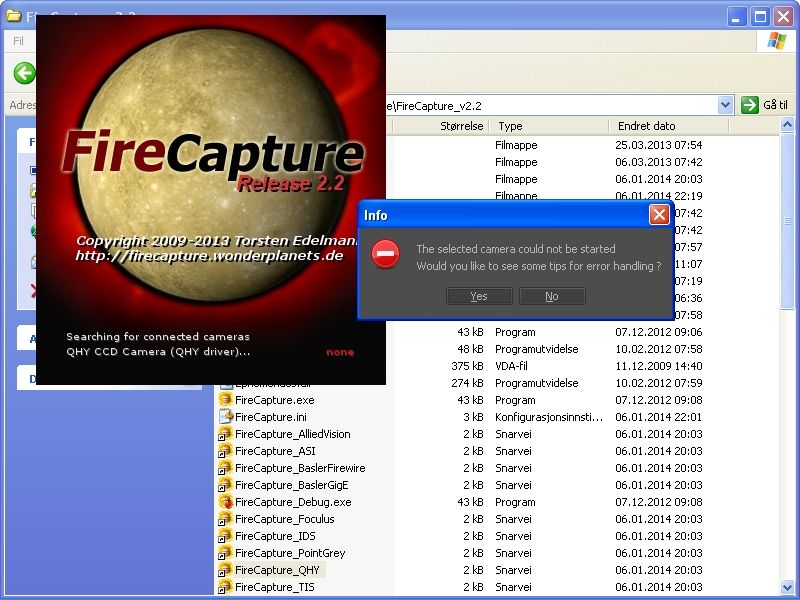This screenshot has width=800, height=600.
Task: Click the file list scrollbar down arrow
Action: [787, 587]
